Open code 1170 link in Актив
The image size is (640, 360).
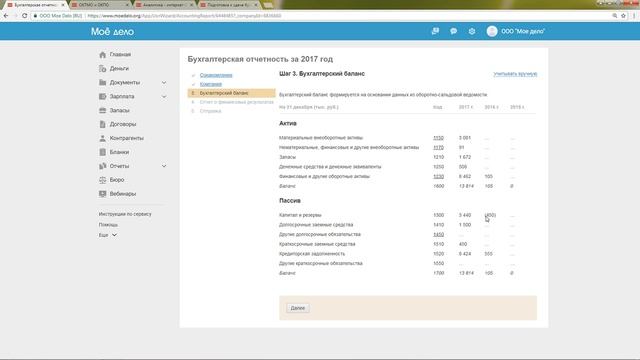(x=438, y=147)
